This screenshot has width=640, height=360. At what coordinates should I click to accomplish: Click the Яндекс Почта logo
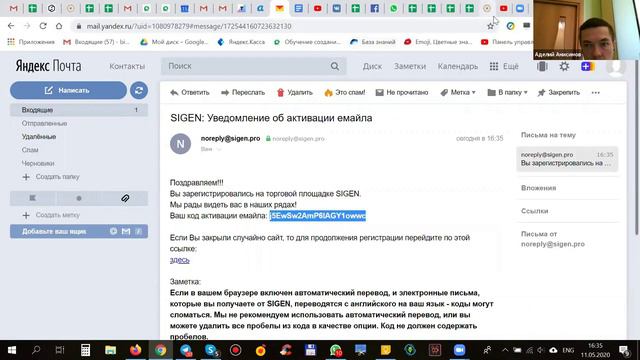pos(48,66)
